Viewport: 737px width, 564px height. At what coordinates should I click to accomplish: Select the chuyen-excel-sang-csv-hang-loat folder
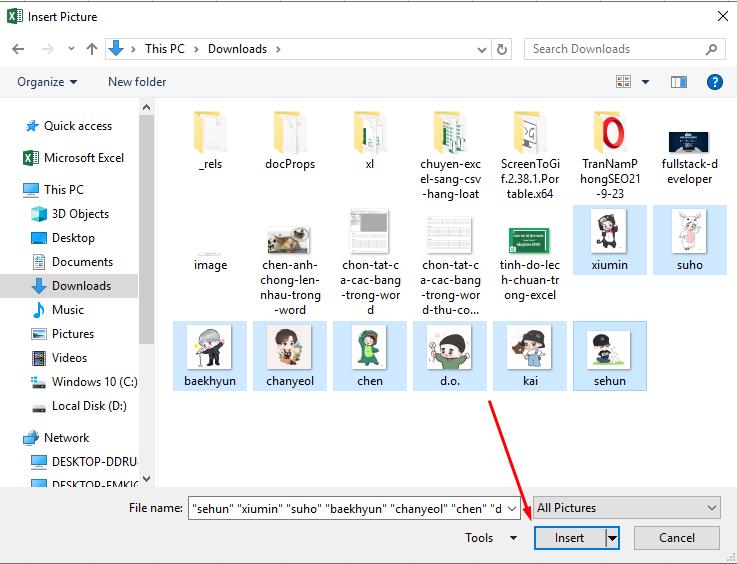pos(450,155)
